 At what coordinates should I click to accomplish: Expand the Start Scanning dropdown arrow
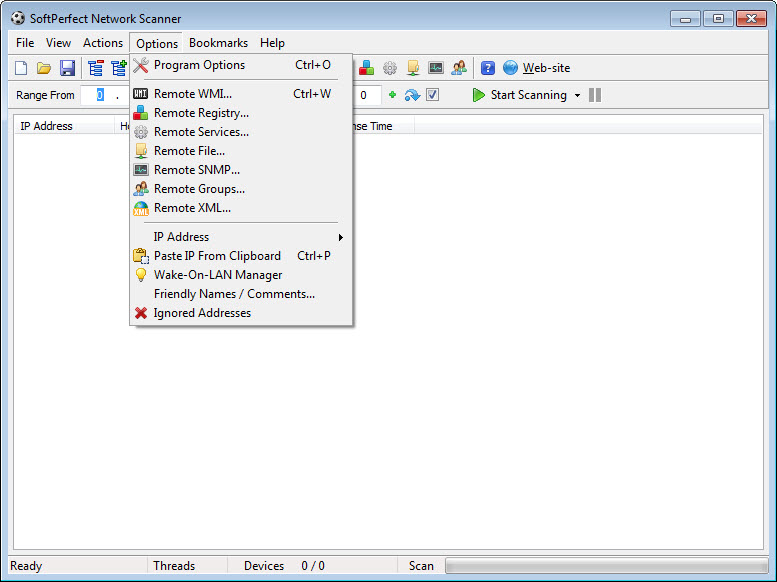coord(577,96)
